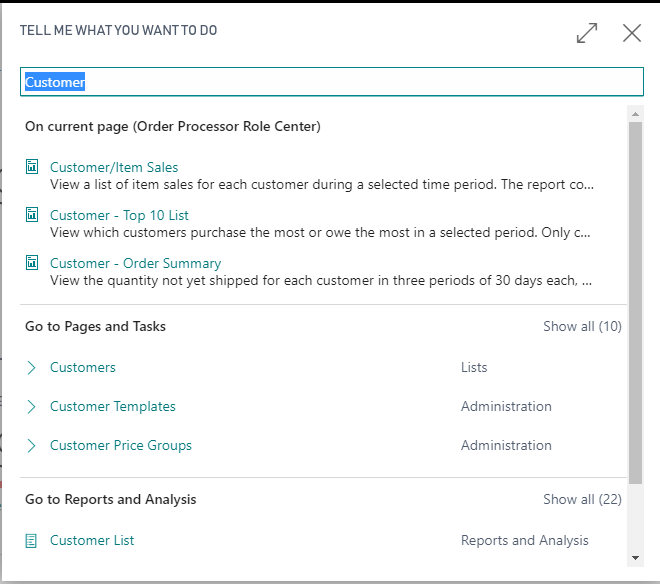This screenshot has width=660, height=584.
Task: Show all 22 Reports and Analysis results
Action: [x=582, y=499]
